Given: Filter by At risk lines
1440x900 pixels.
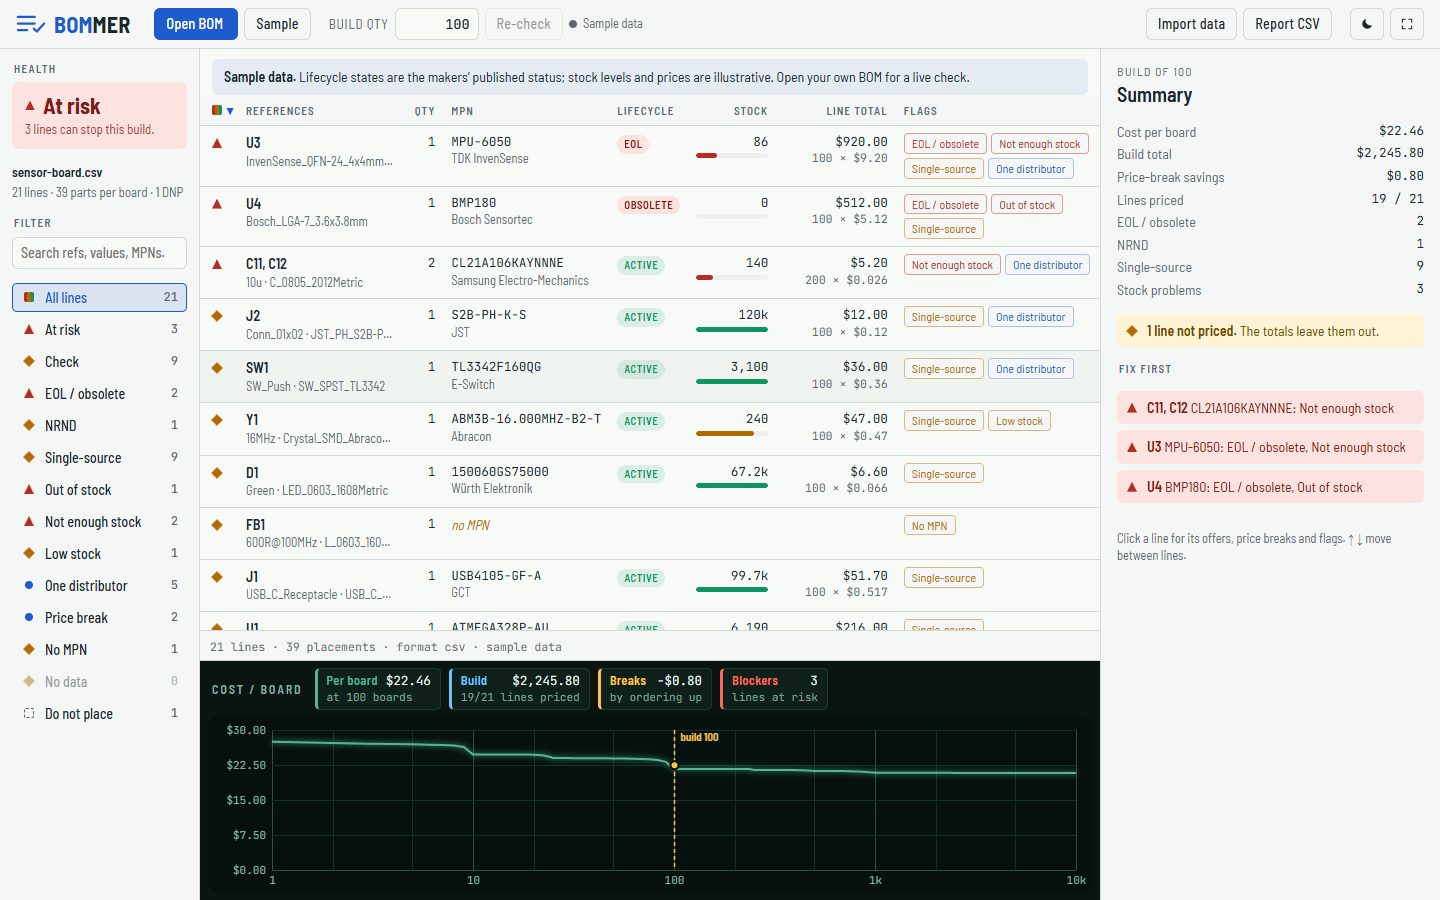Looking at the screenshot, I should (99, 329).
